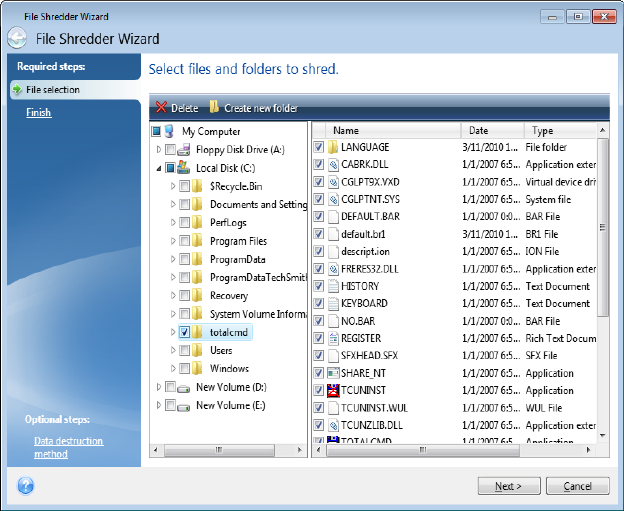The height and width of the screenshot is (511, 624).
Task: Uncheck the totalcmd folder checkbox
Action: coord(184,332)
